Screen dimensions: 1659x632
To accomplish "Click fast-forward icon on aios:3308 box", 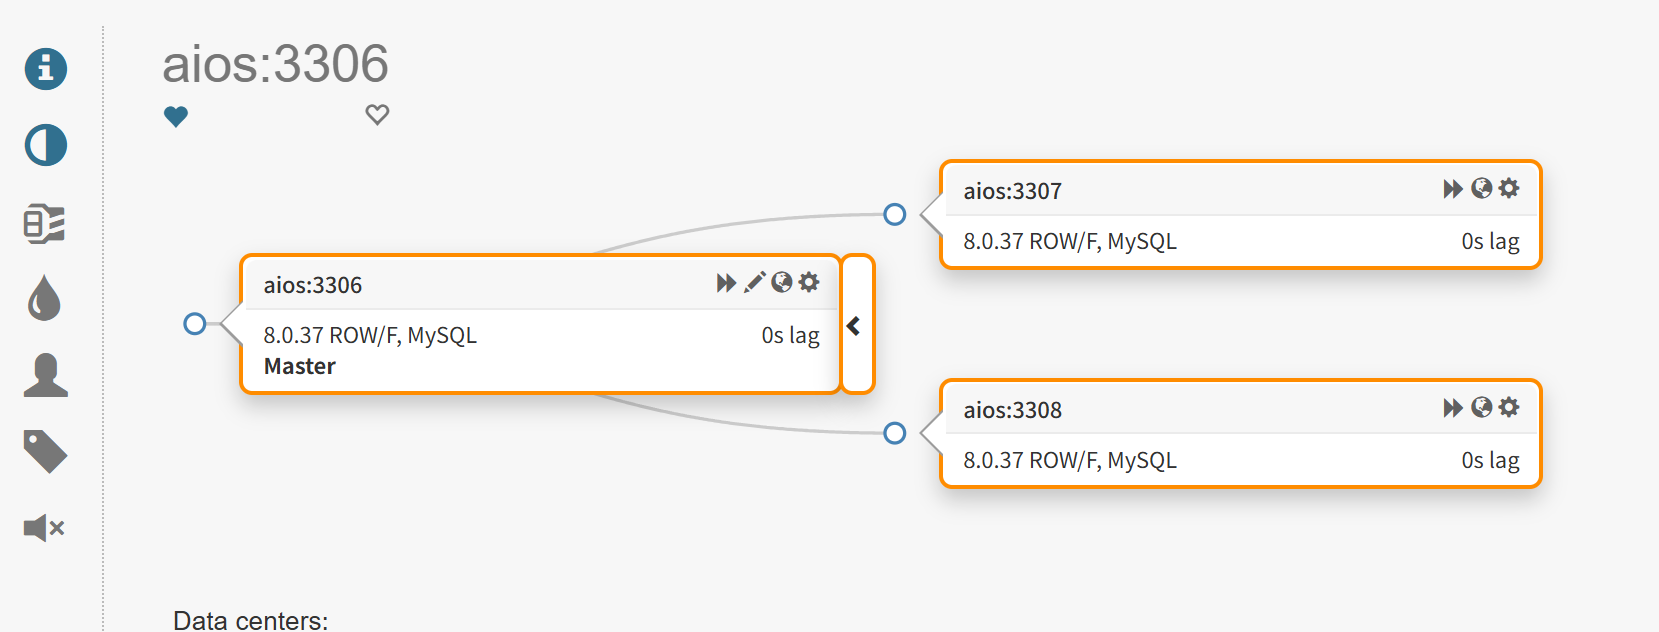I will pyautogui.click(x=1453, y=408).
